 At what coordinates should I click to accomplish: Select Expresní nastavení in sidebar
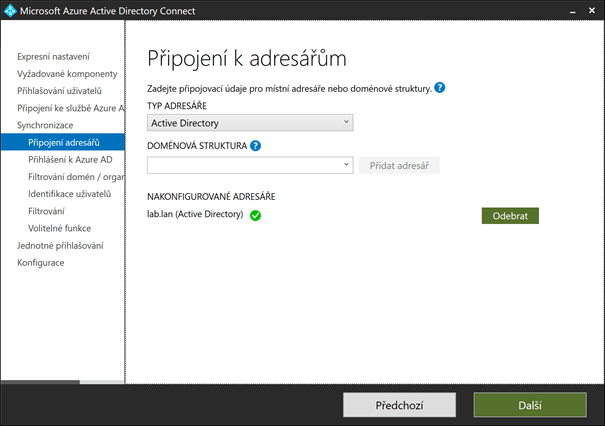tap(53, 57)
